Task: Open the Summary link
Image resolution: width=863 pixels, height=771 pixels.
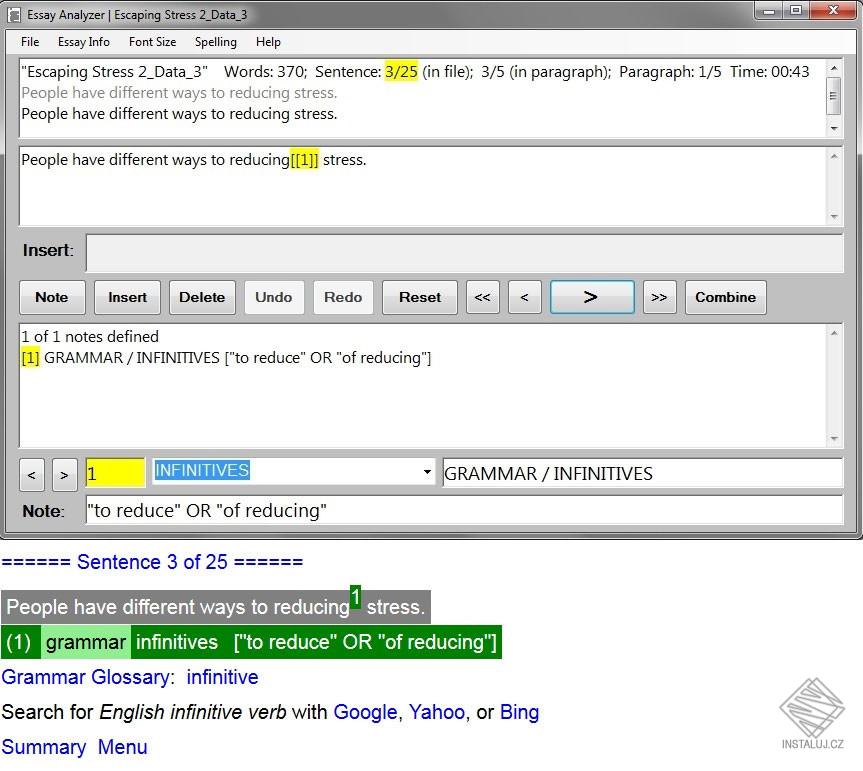Action: 44,747
